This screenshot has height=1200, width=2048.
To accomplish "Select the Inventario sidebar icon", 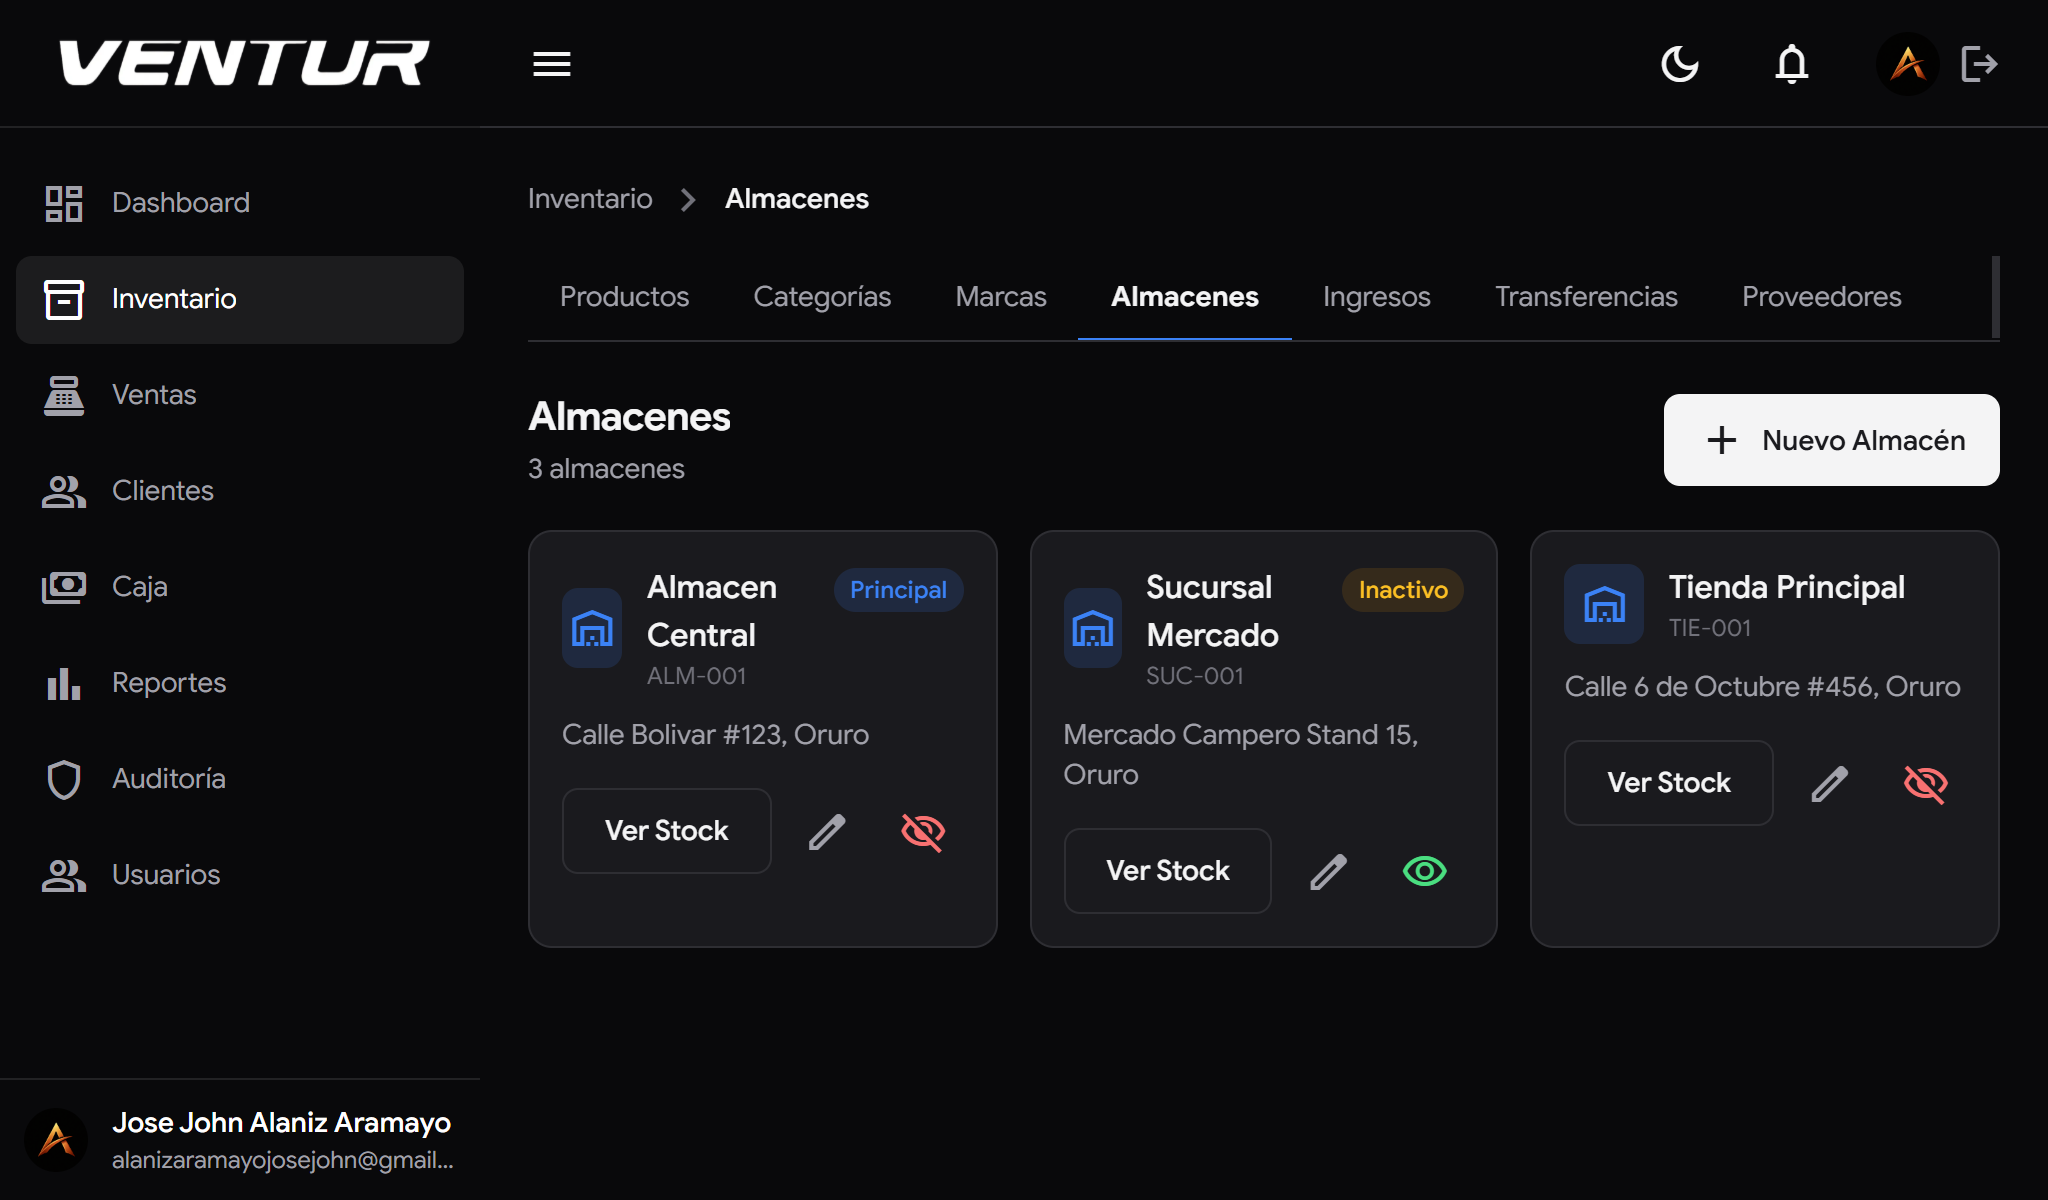I will click(x=63, y=299).
